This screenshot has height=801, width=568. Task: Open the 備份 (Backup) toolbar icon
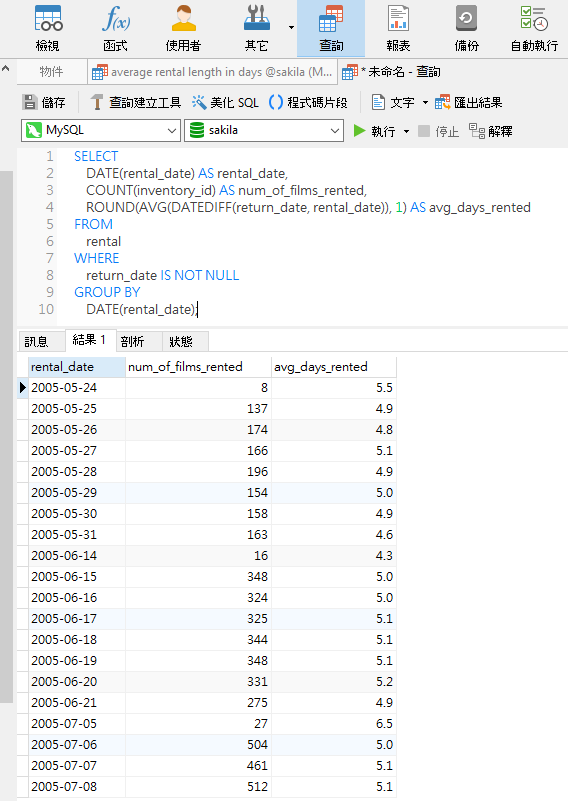pyautogui.click(x=466, y=28)
